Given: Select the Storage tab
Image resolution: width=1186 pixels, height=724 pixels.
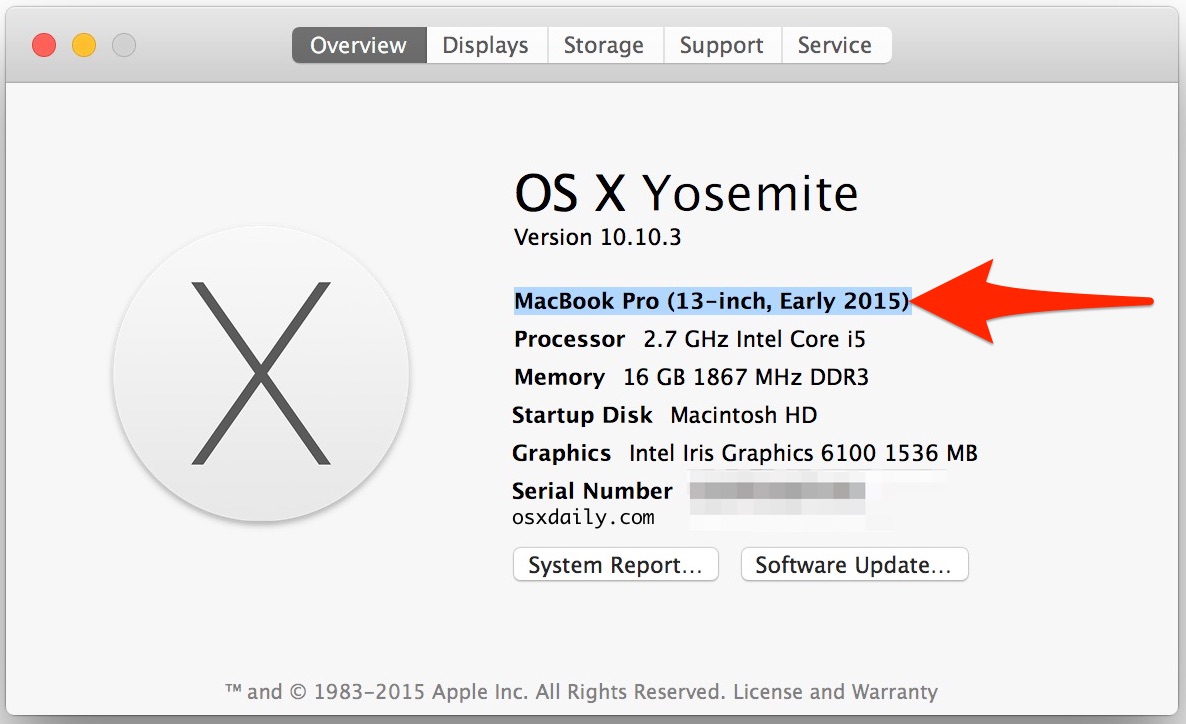Looking at the screenshot, I should tap(604, 45).
